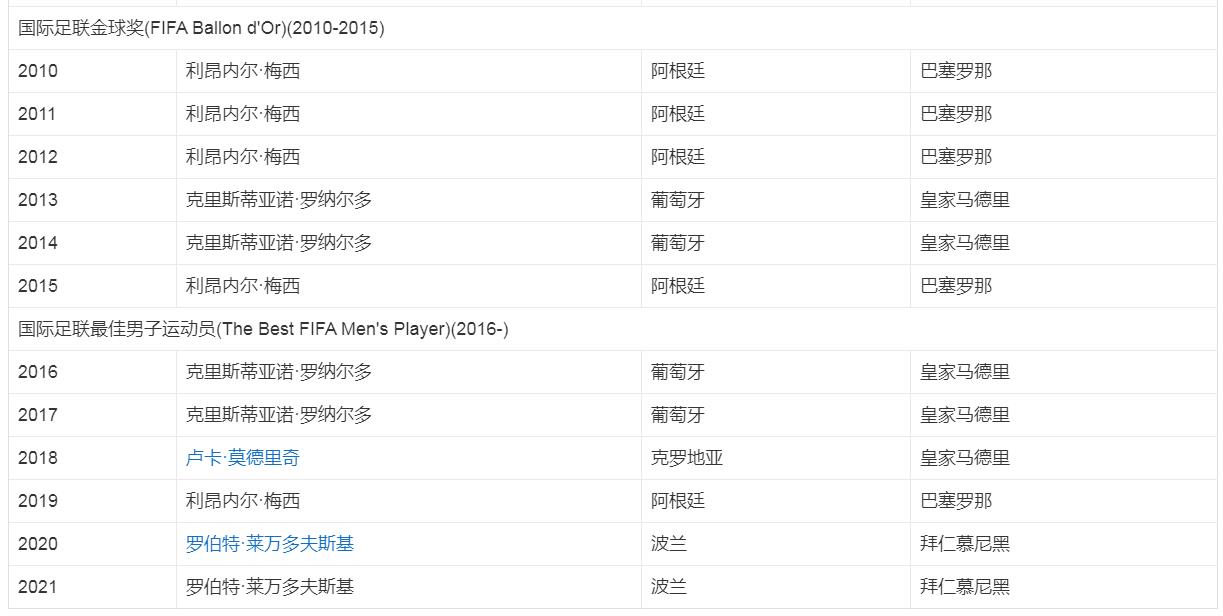Select 皇家马德里 in the 2017 row

coord(964,415)
